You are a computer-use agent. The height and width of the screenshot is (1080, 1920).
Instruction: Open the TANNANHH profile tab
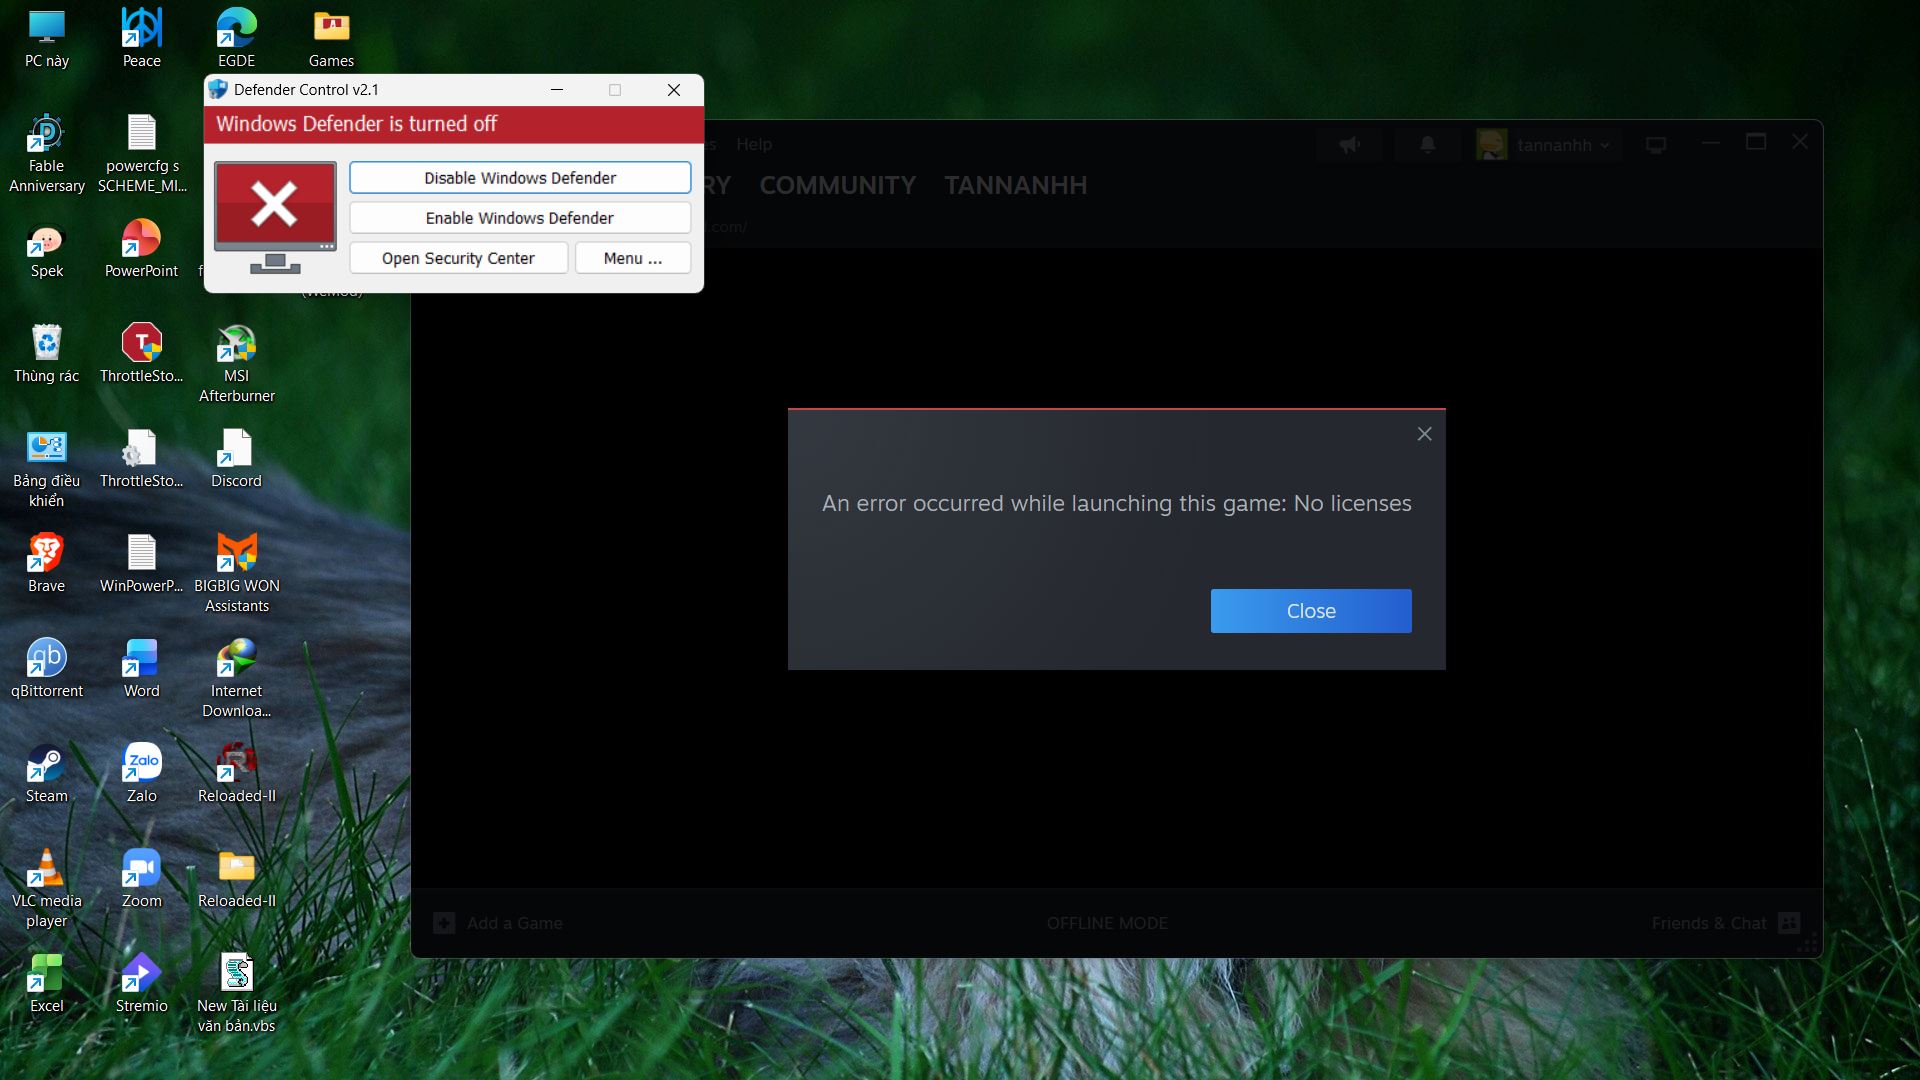[x=1015, y=185]
